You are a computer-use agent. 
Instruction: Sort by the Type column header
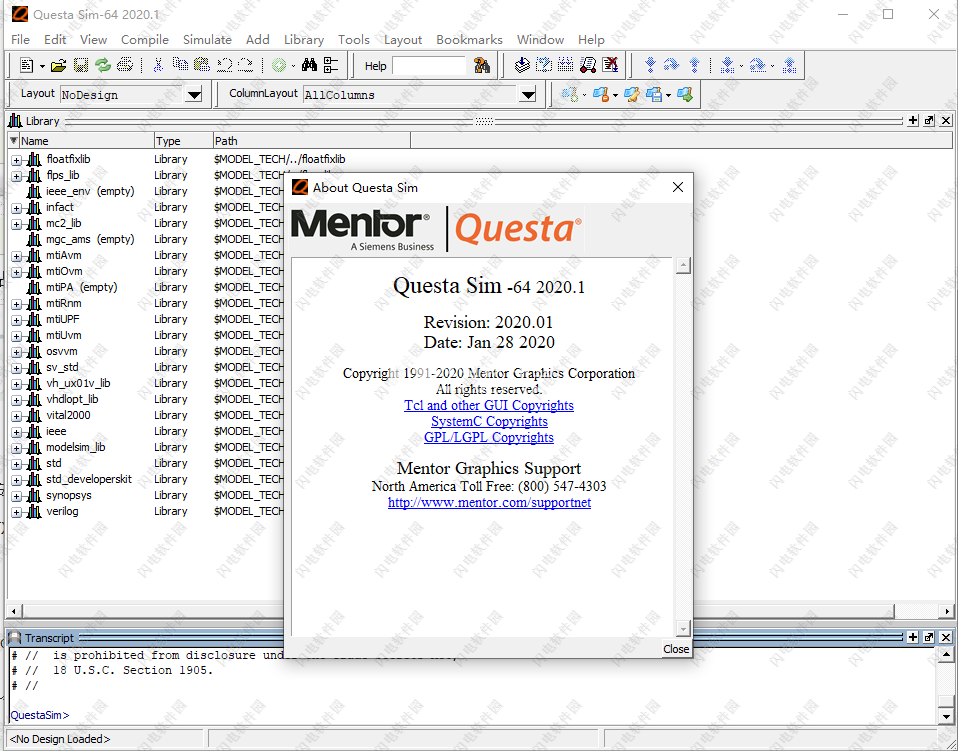click(183, 141)
